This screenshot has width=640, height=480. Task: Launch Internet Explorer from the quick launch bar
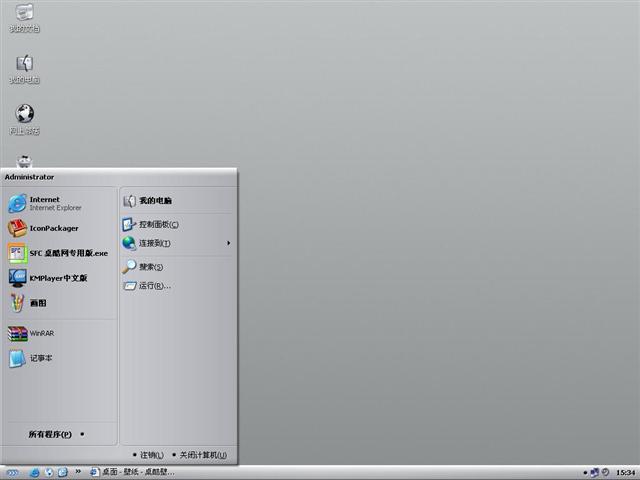pyautogui.click(x=35, y=473)
